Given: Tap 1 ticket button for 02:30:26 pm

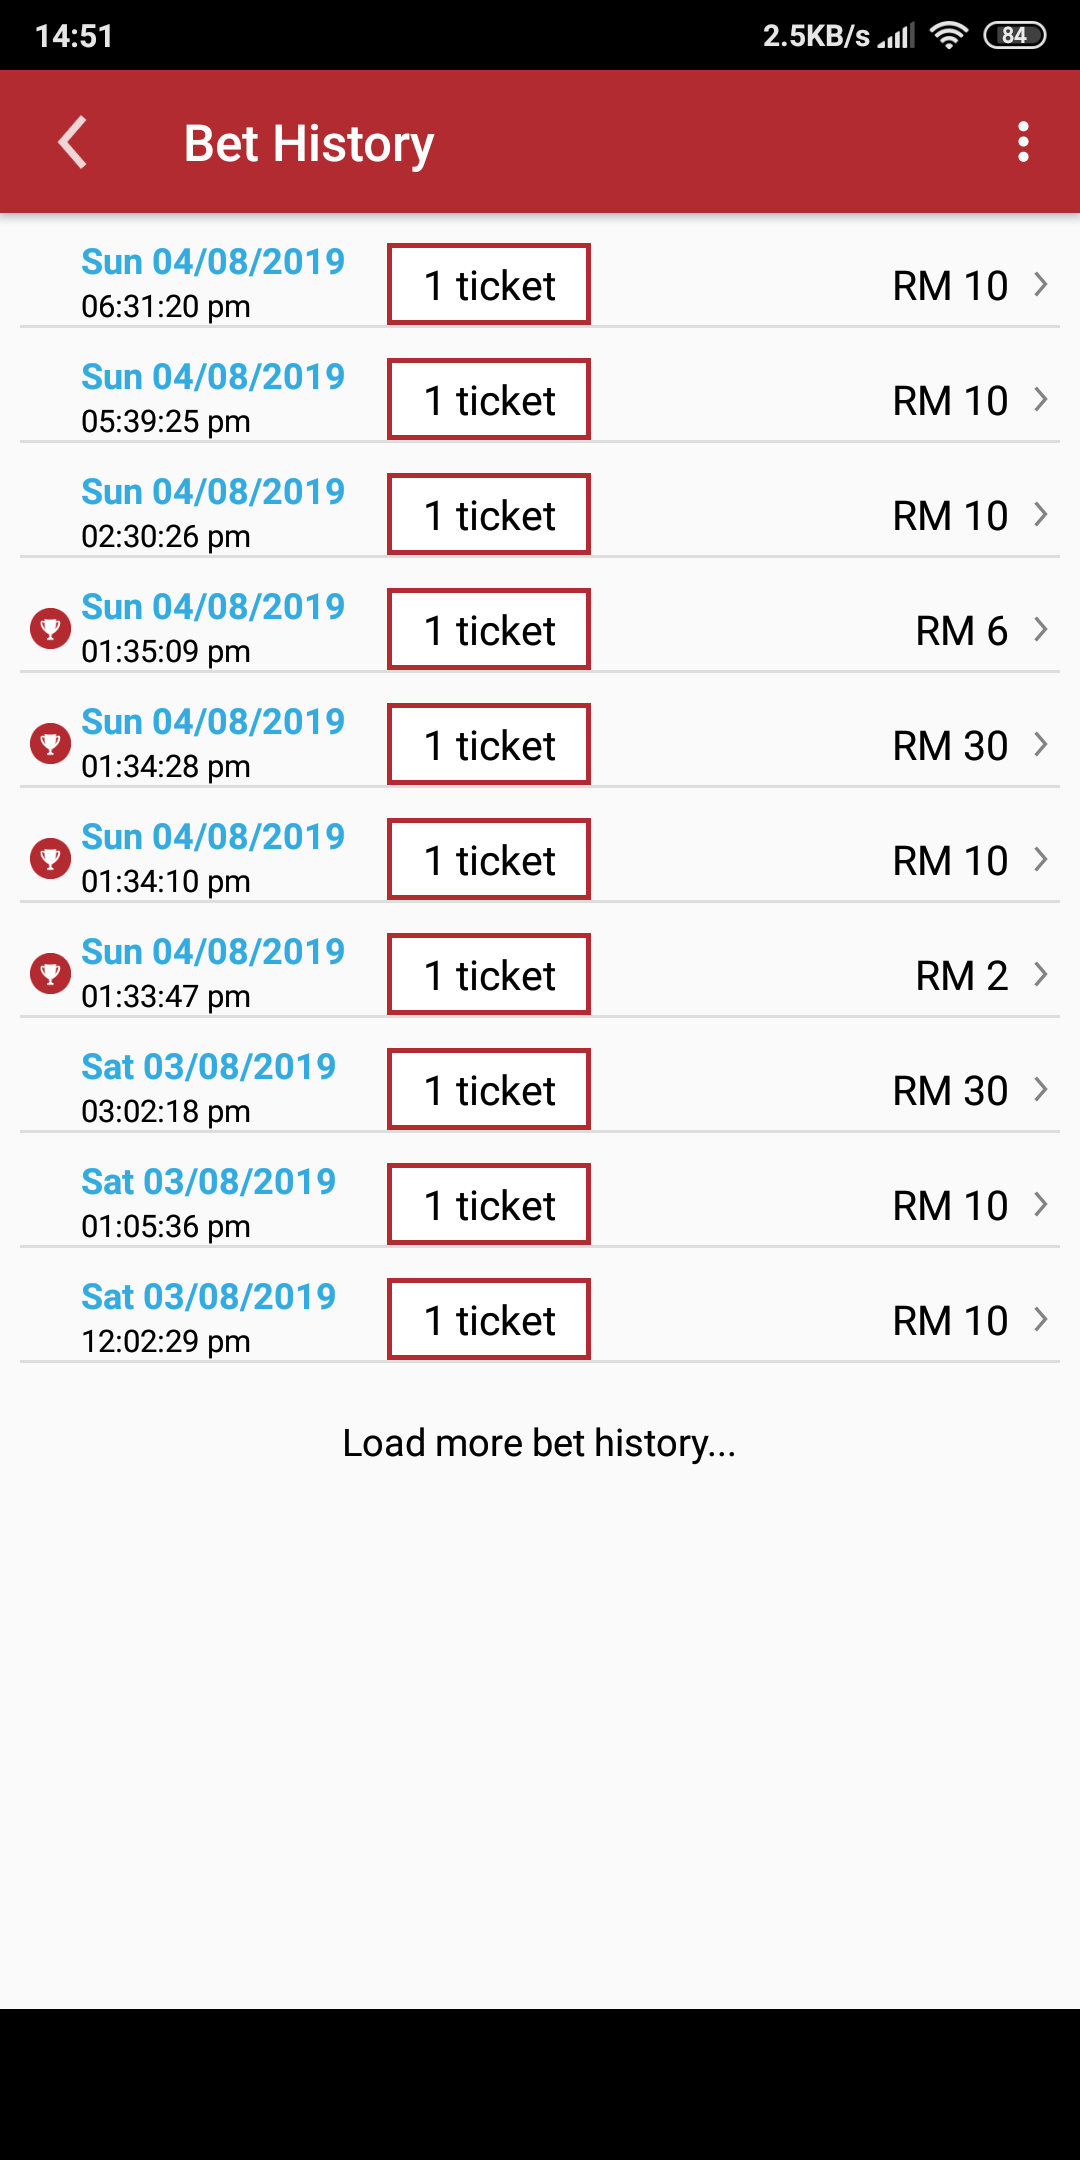Looking at the screenshot, I should click(x=489, y=515).
